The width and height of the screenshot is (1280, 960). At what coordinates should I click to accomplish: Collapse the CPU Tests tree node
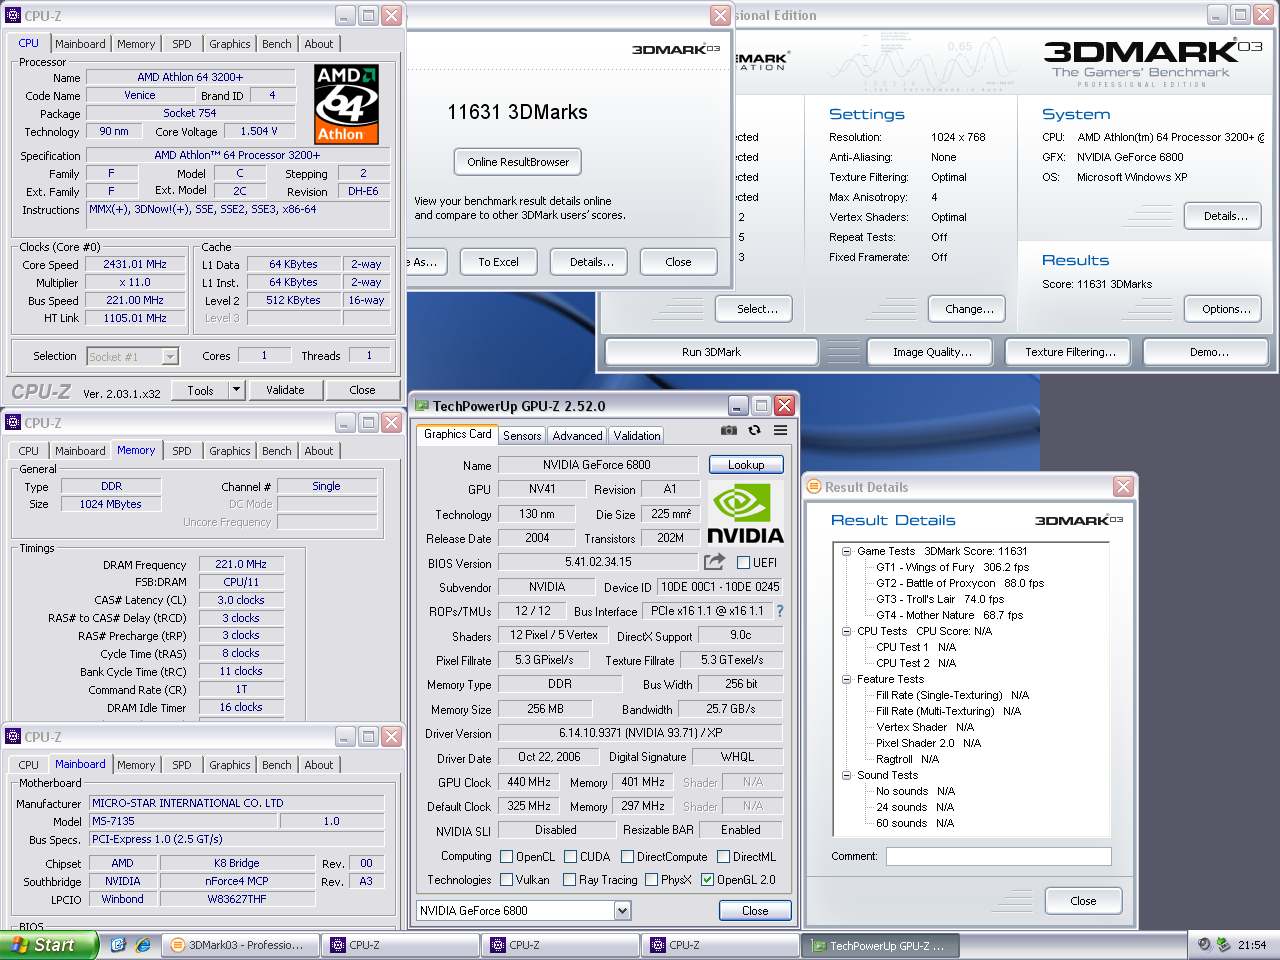point(846,631)
